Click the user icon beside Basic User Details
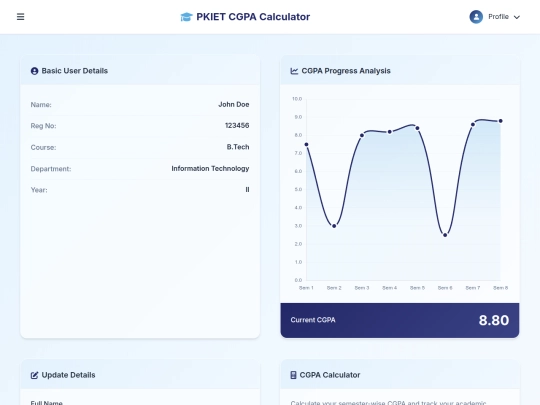The width and height of the screenshot is (540, 405). coord(34,71)
